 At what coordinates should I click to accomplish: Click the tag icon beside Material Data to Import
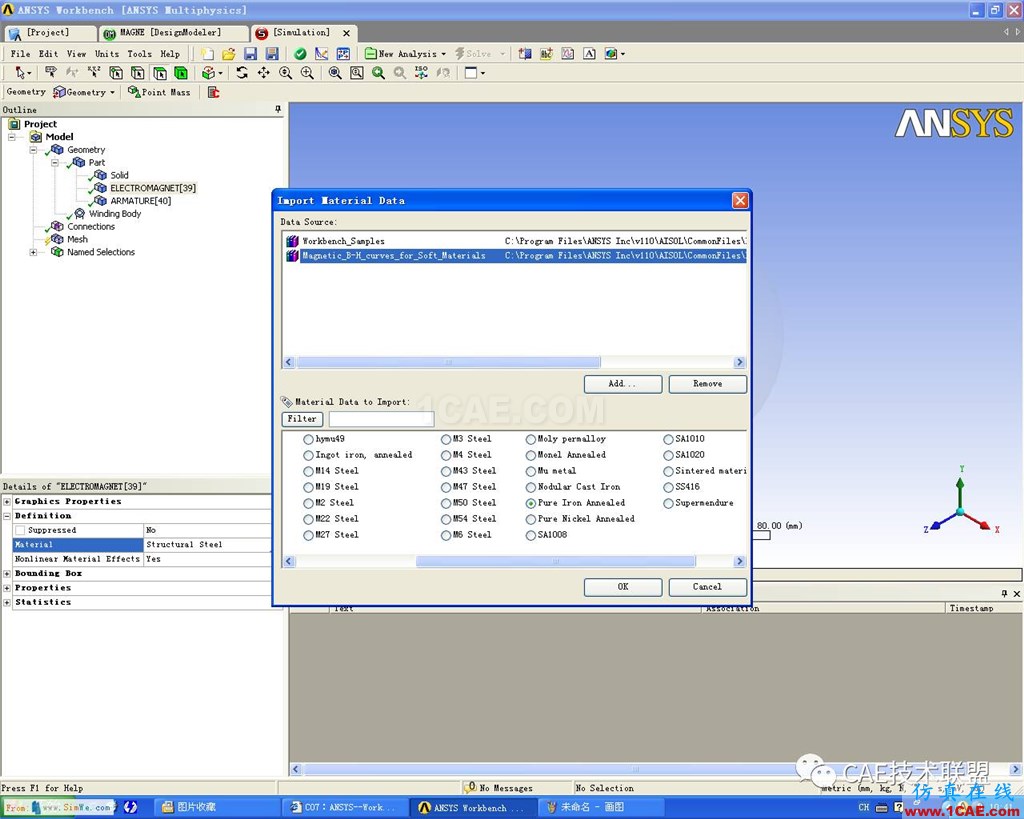[286, 402]
